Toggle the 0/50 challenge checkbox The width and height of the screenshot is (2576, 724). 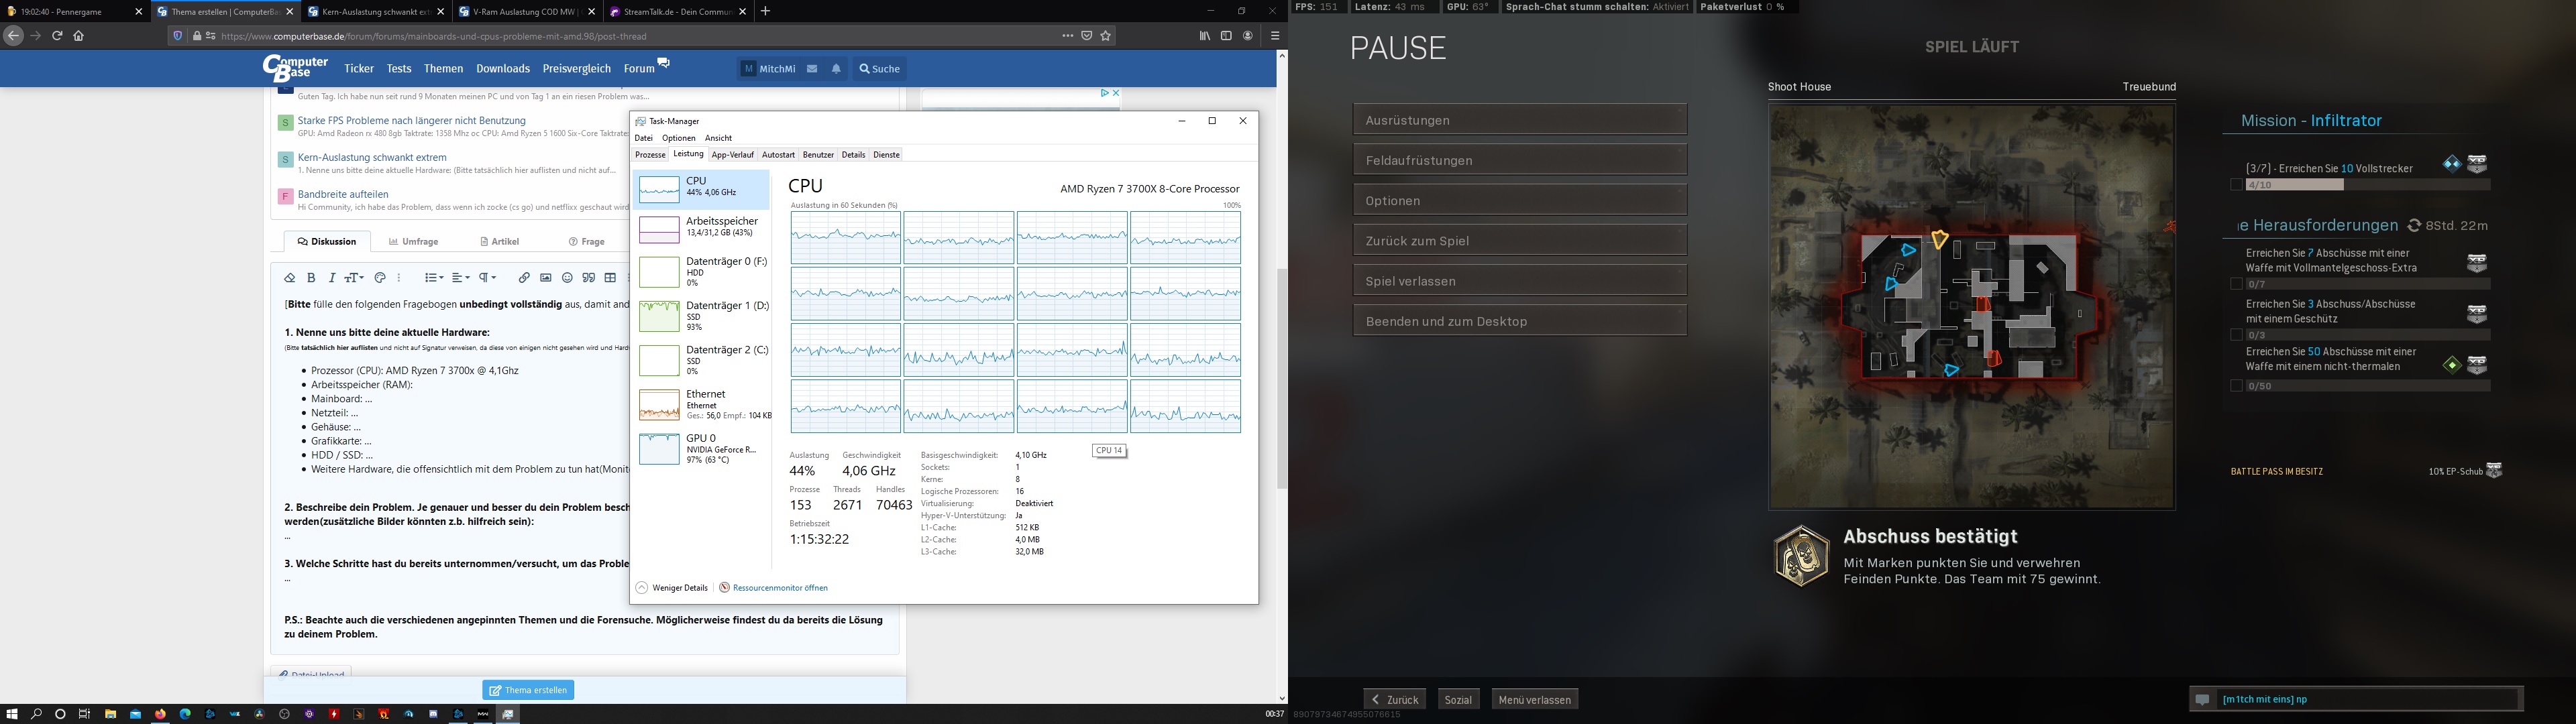pos(2236,386)
